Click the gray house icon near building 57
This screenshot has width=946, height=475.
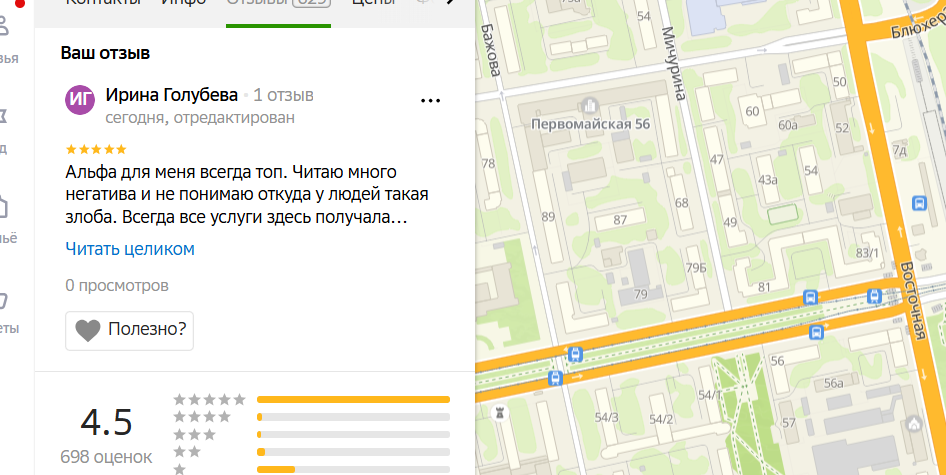tap(914, 422)
